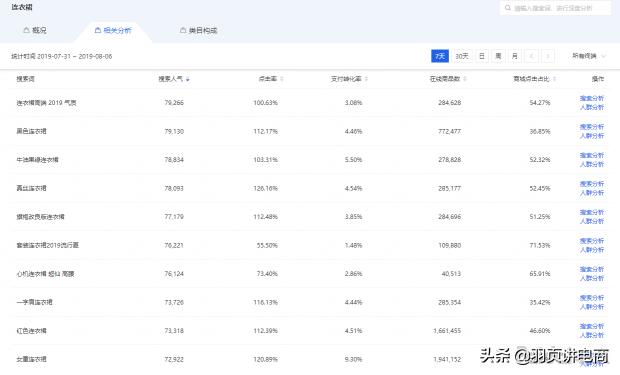Open 搜索分析 link in the 77,179 row
Screen dimensions: 620x375
[x=592, y=212]
